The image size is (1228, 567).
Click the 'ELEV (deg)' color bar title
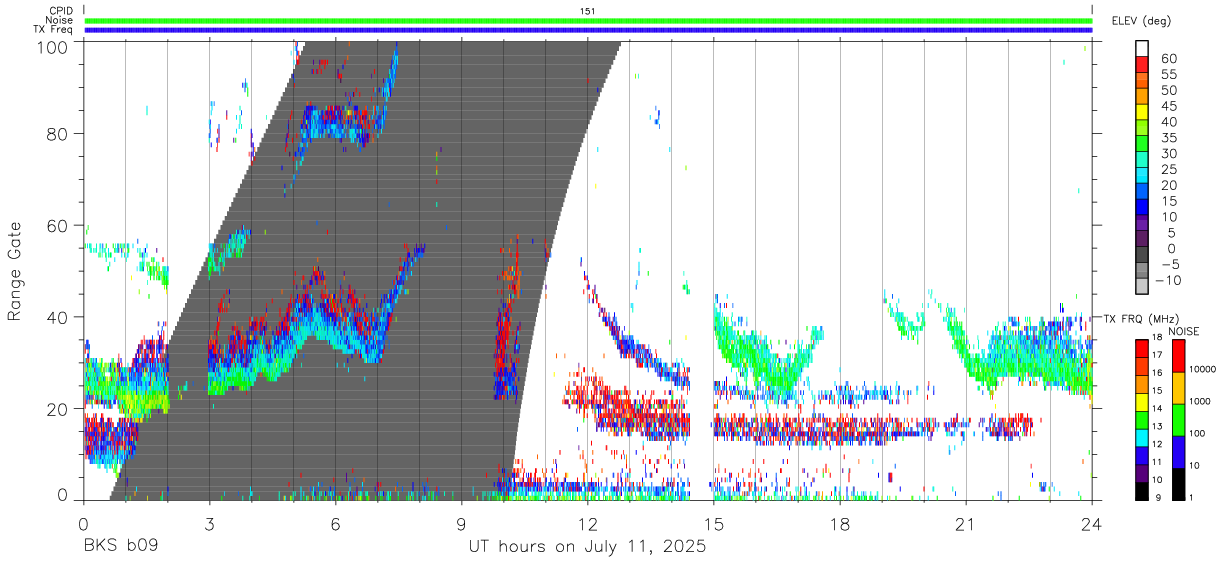[x=1142, y=21]
